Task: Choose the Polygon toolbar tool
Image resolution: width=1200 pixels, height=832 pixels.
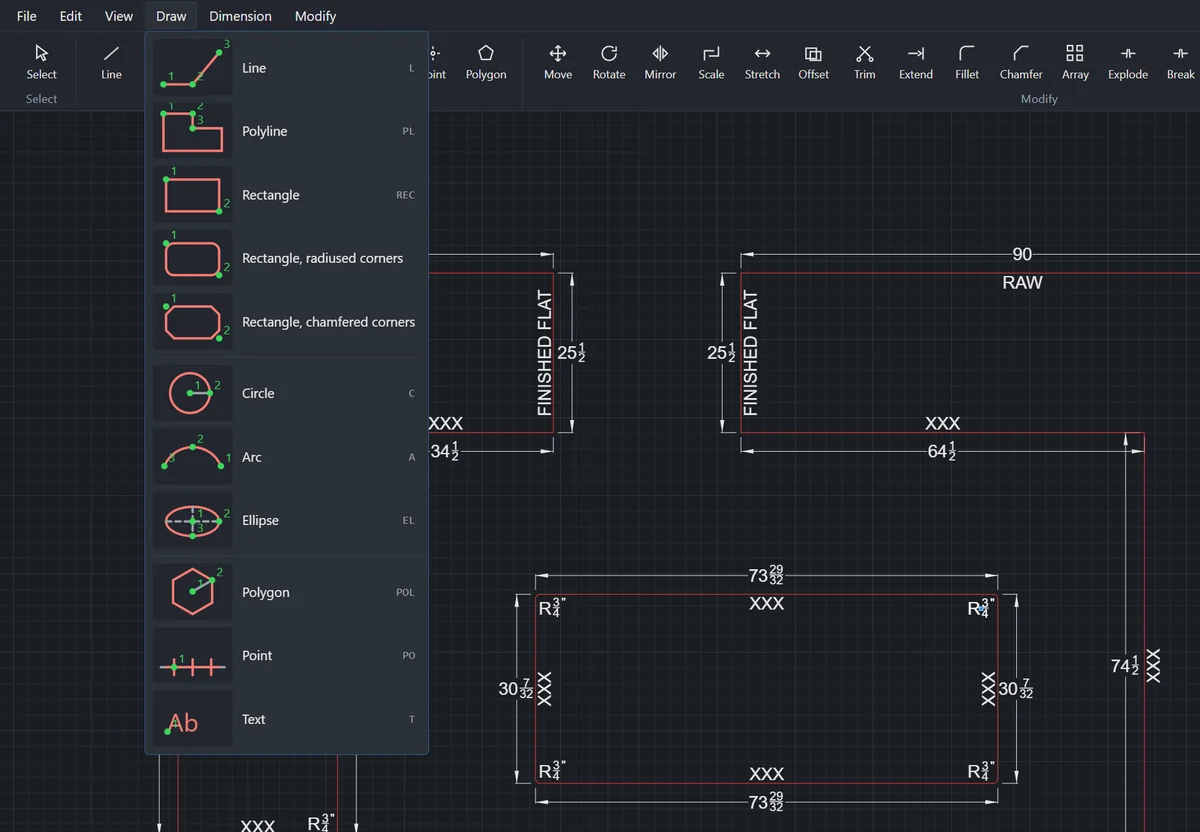Action: click(486, 62)
